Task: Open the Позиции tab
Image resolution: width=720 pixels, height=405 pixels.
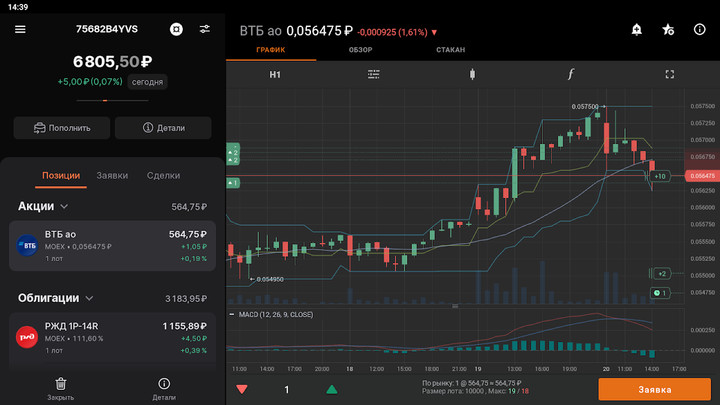Action: coord(61,175)
